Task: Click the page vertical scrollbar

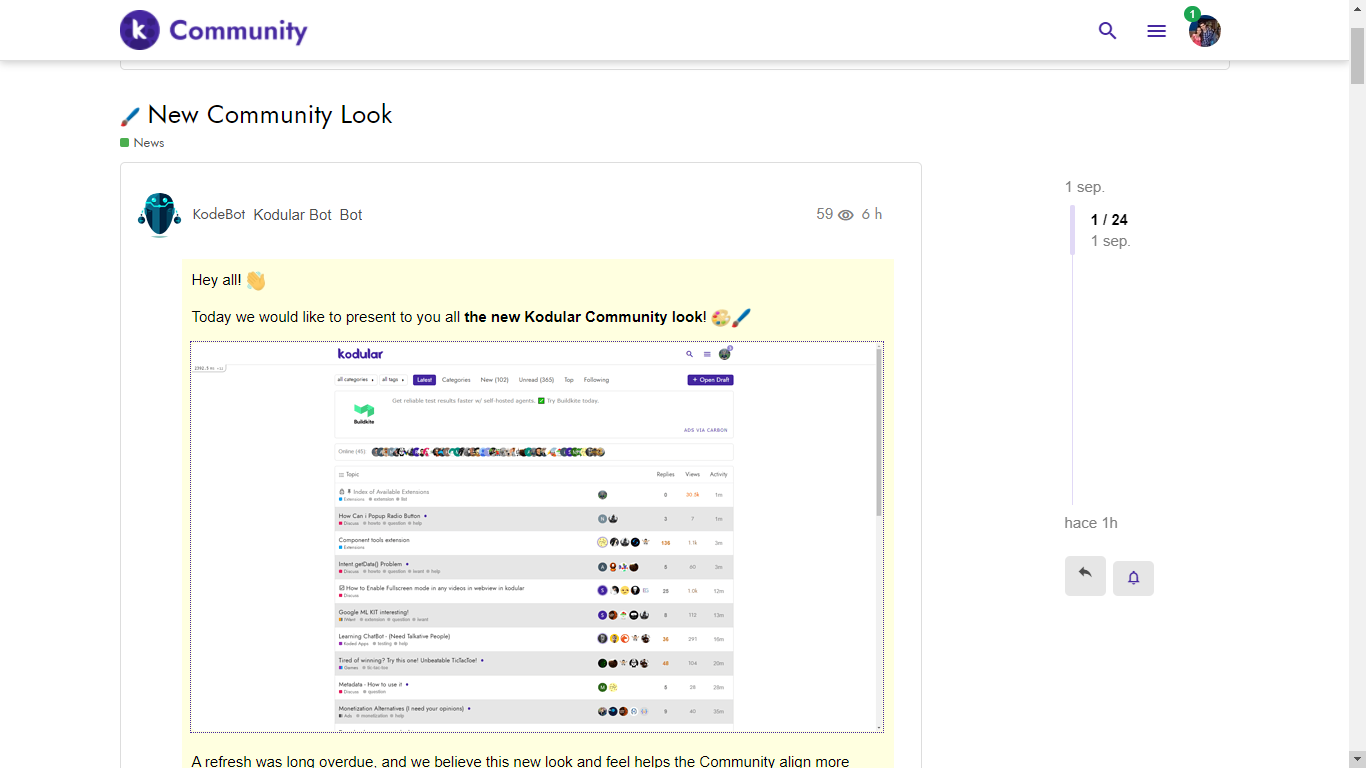Action: tap(1357, 400)
